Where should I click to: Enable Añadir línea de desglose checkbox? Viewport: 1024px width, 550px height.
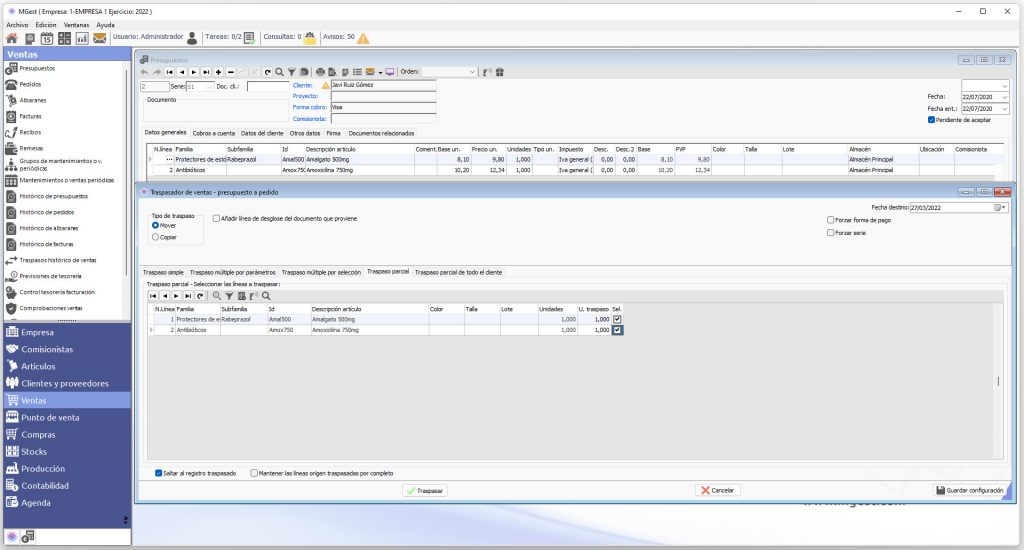(x=216, y=219)
